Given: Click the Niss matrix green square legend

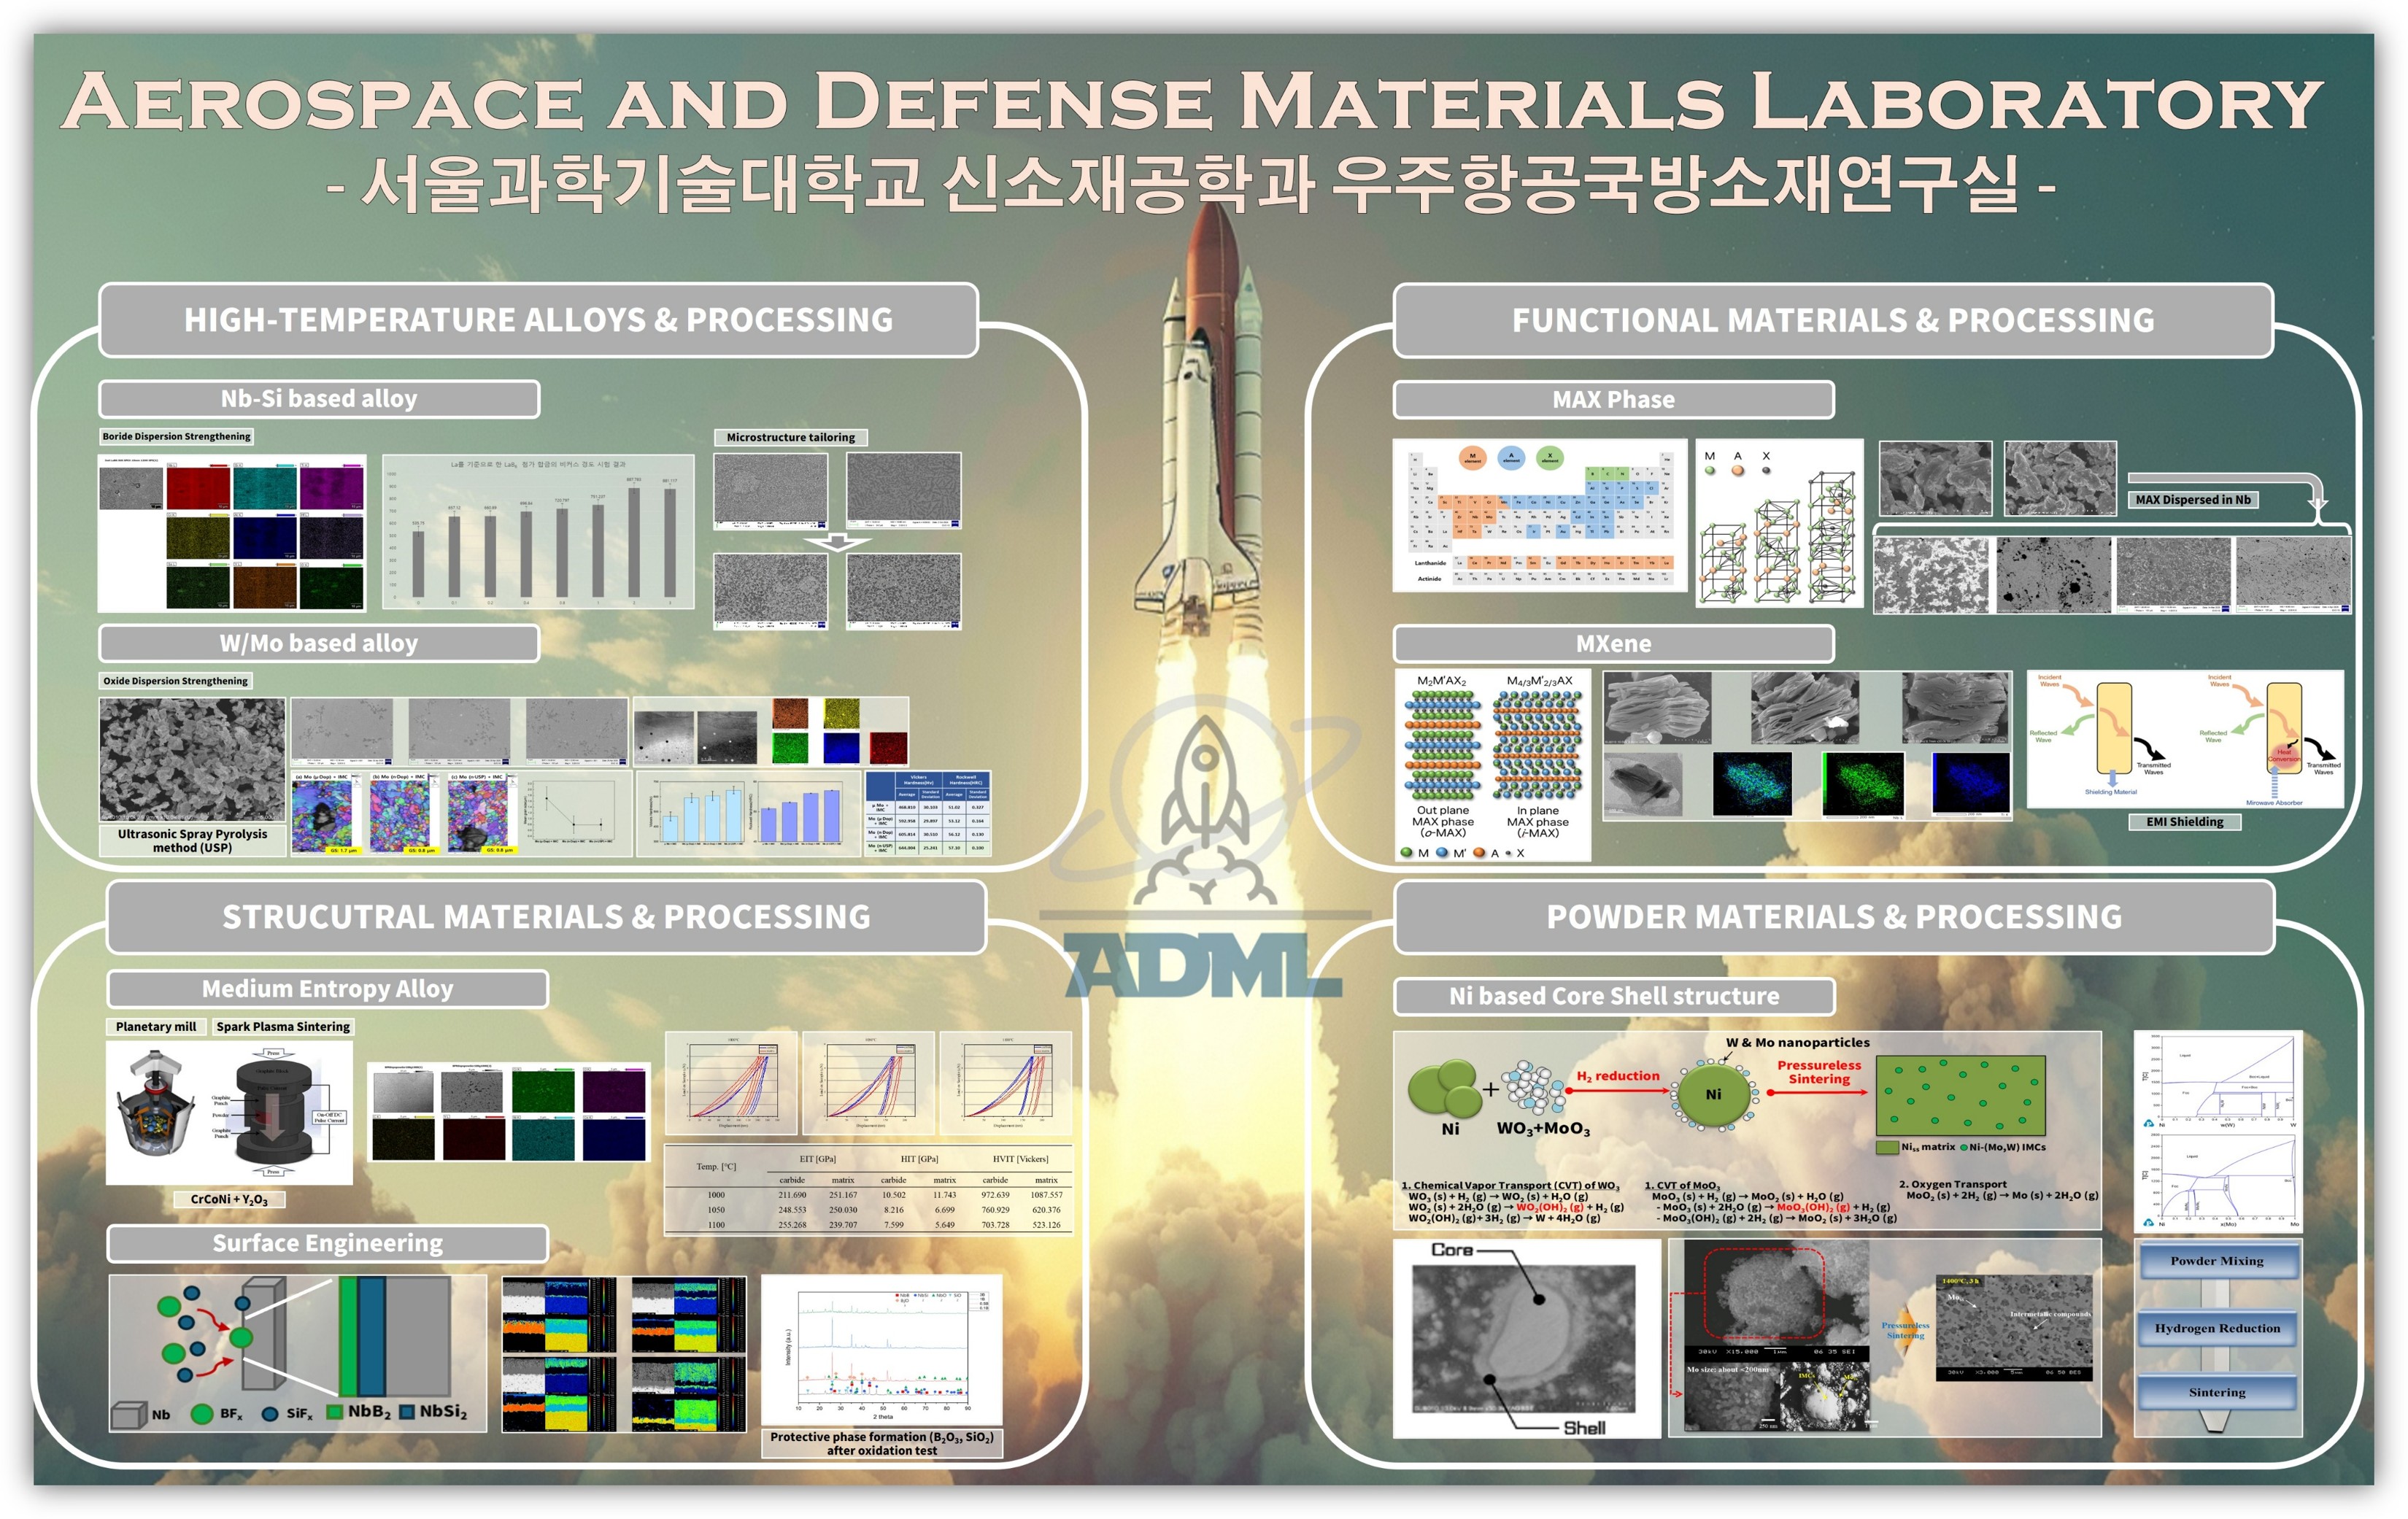Looking at the screenshot, I should [1887, 1147].
